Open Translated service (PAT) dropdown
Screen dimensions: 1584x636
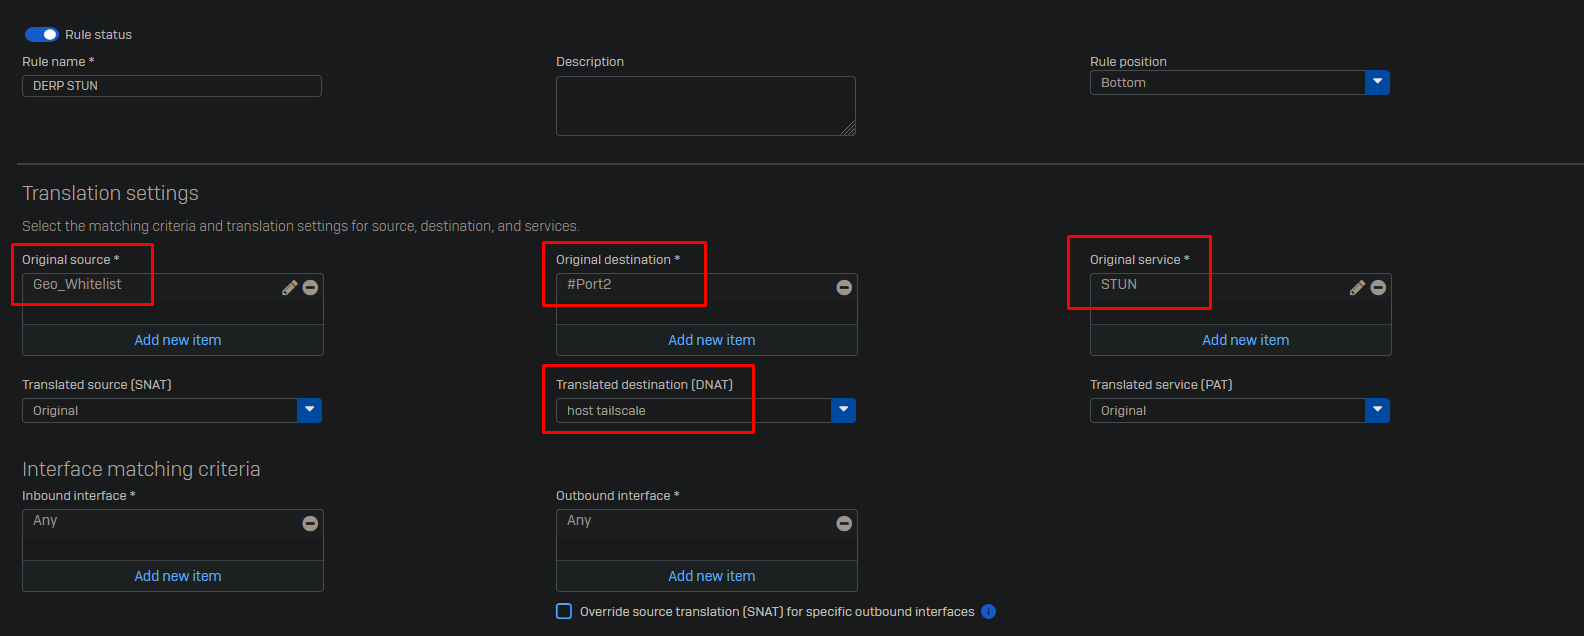1377,411
